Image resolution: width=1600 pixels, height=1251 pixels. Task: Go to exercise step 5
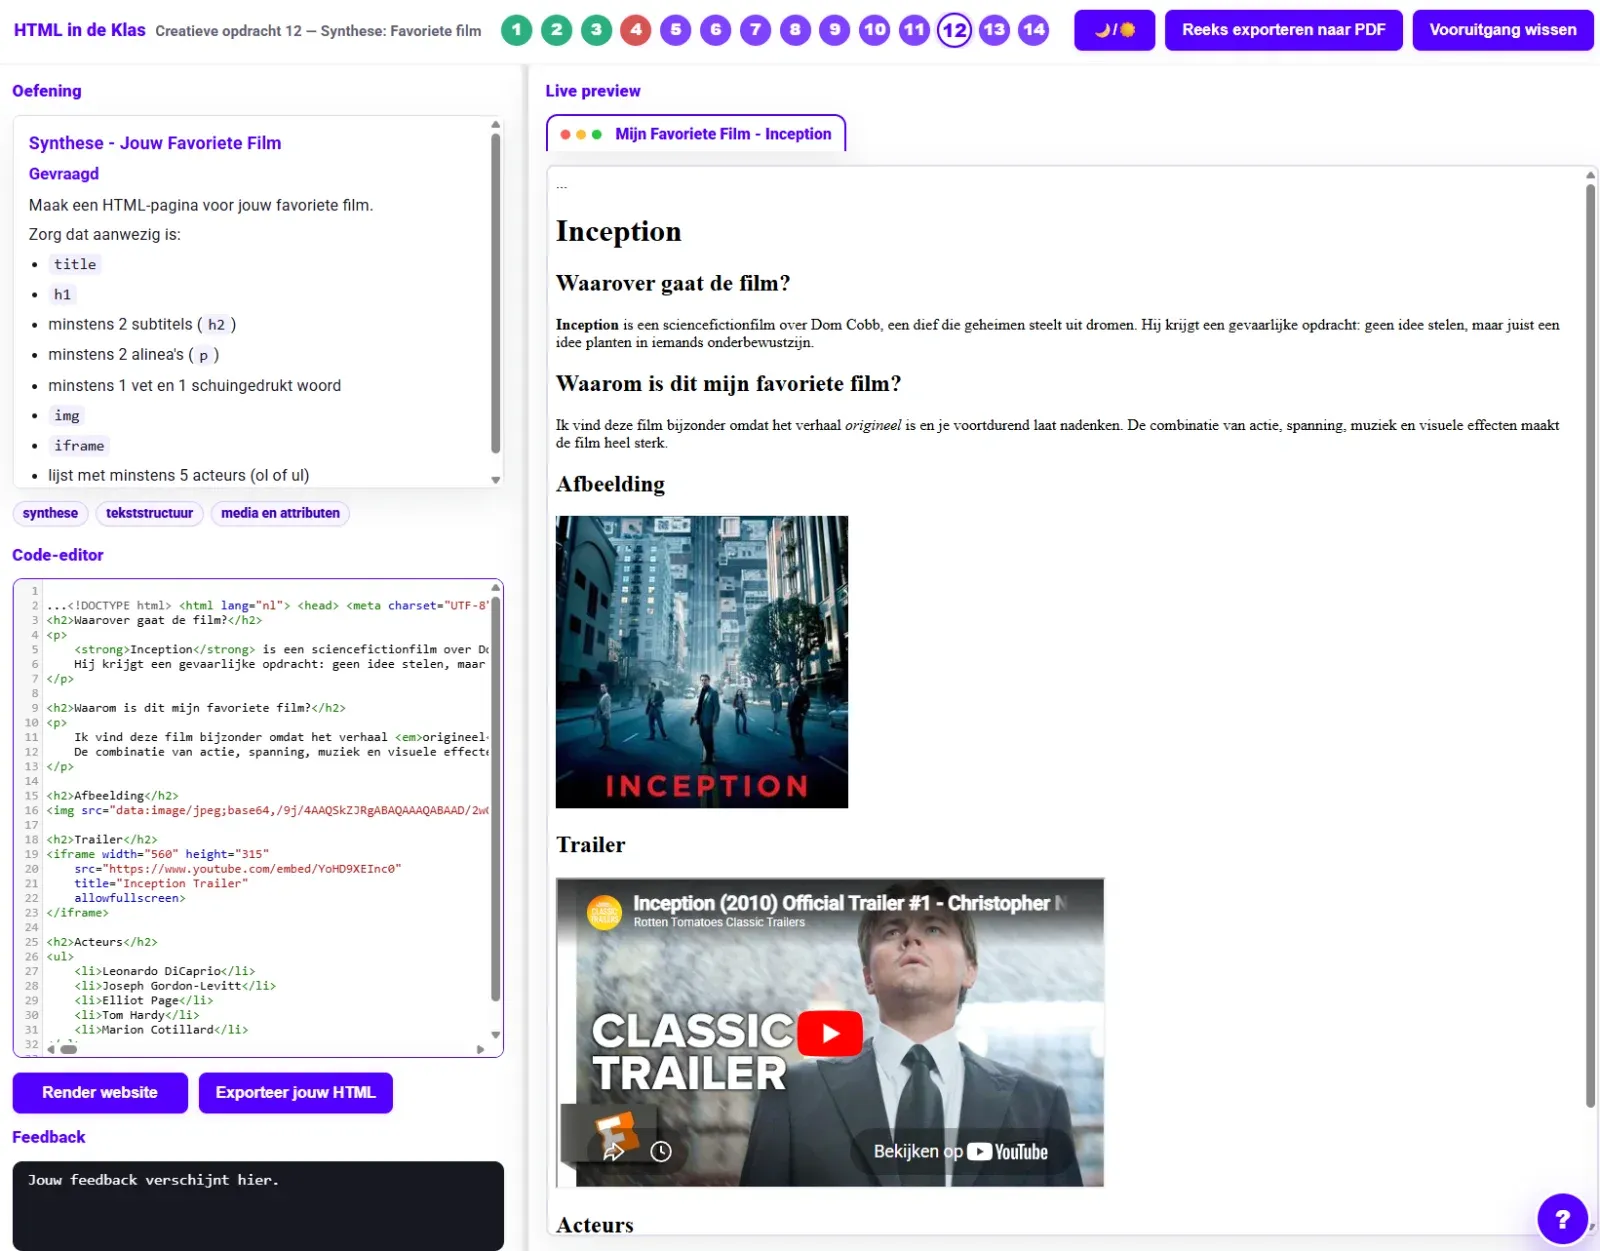[676, 30]
